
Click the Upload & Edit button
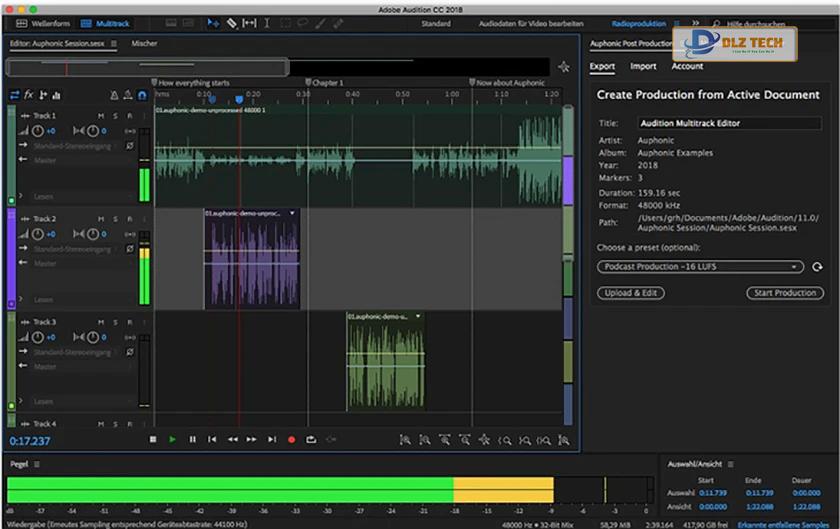click(631, 293)
